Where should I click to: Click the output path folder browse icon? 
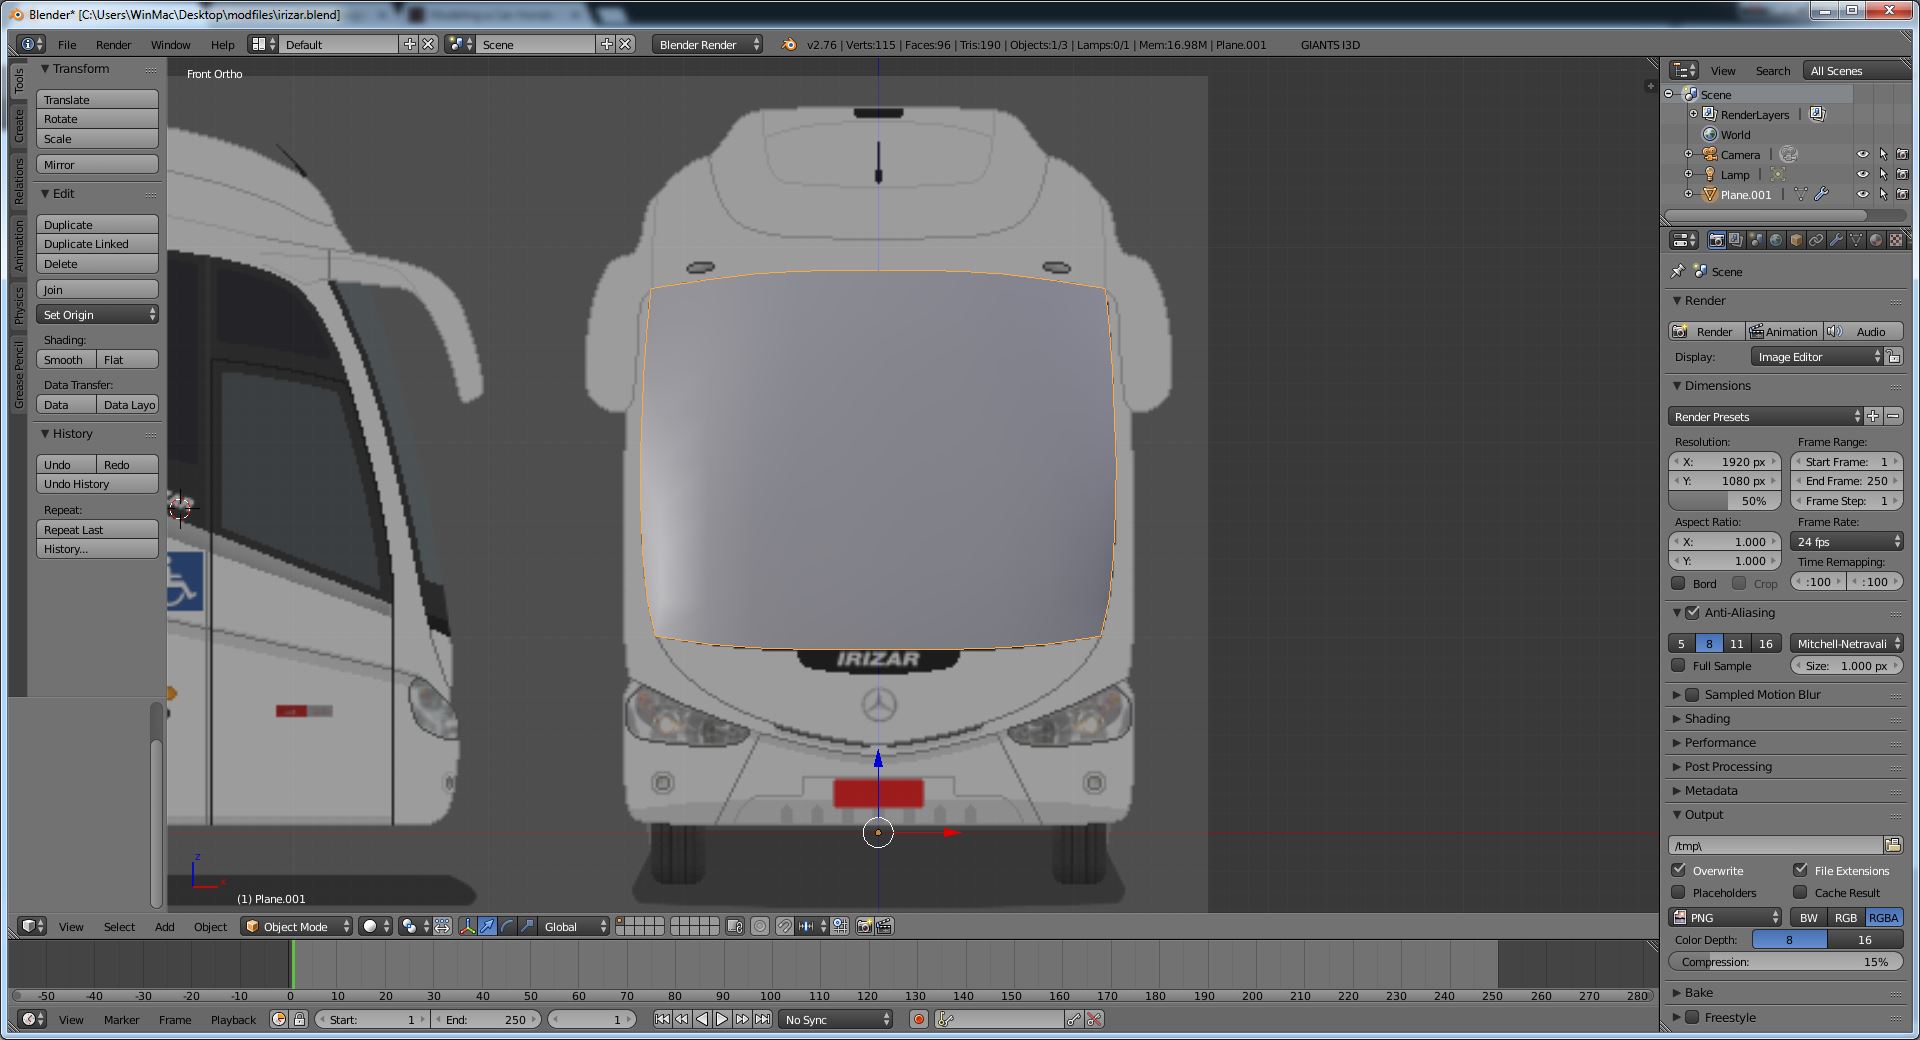pos(1893,845)
